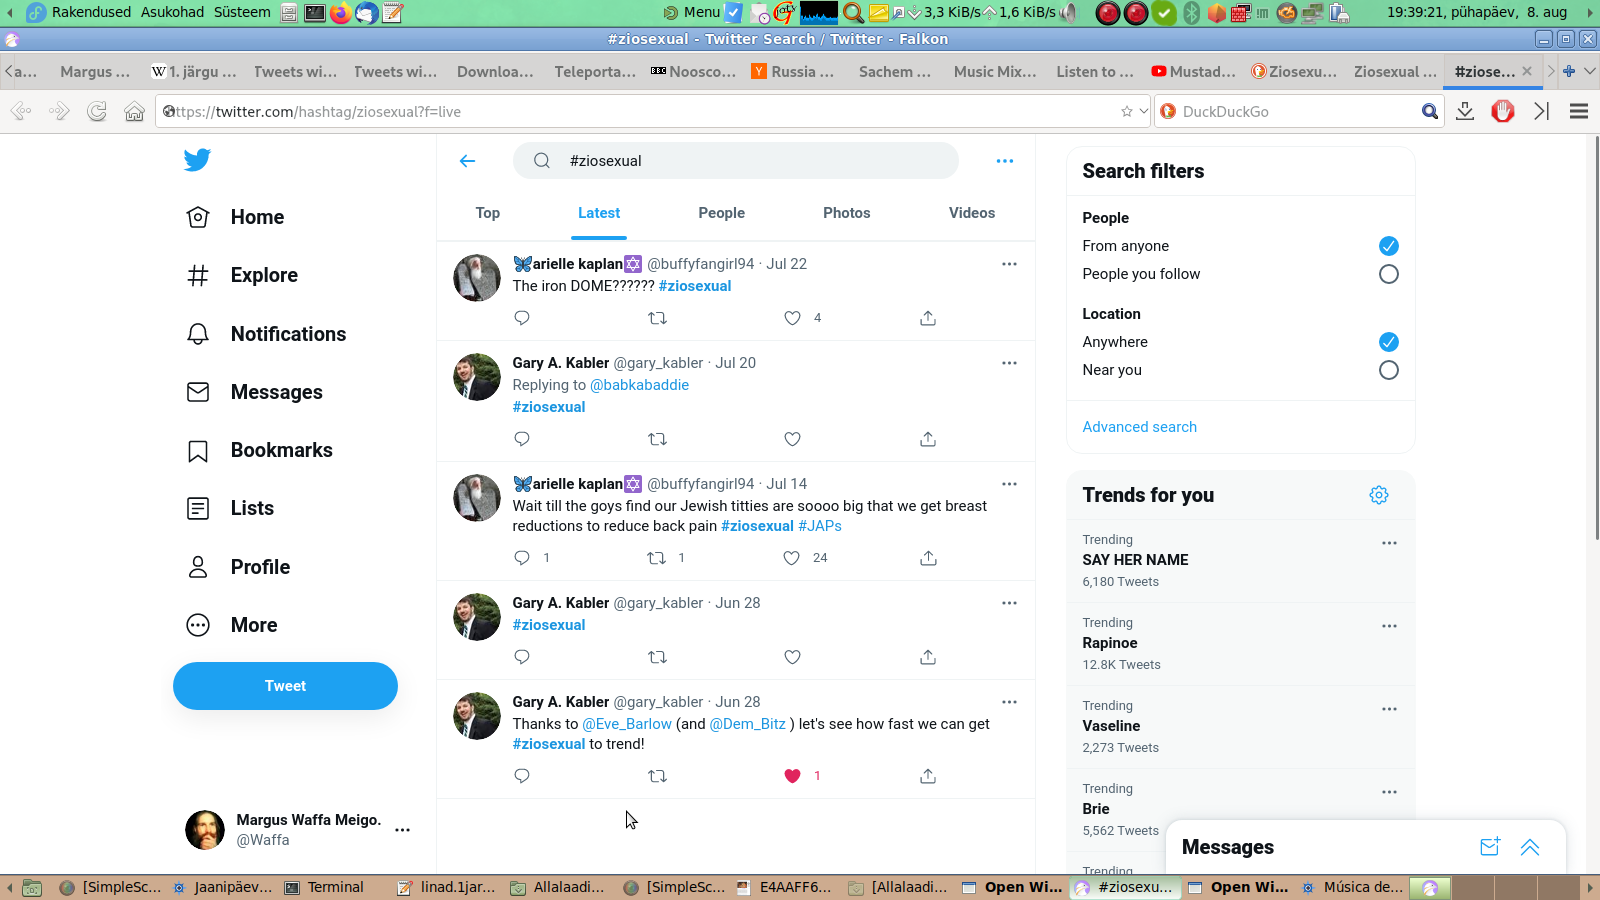This screenshot has width=1600, height=900.
Task: Click the blue Tweet button
Action: tap(285, 686)
